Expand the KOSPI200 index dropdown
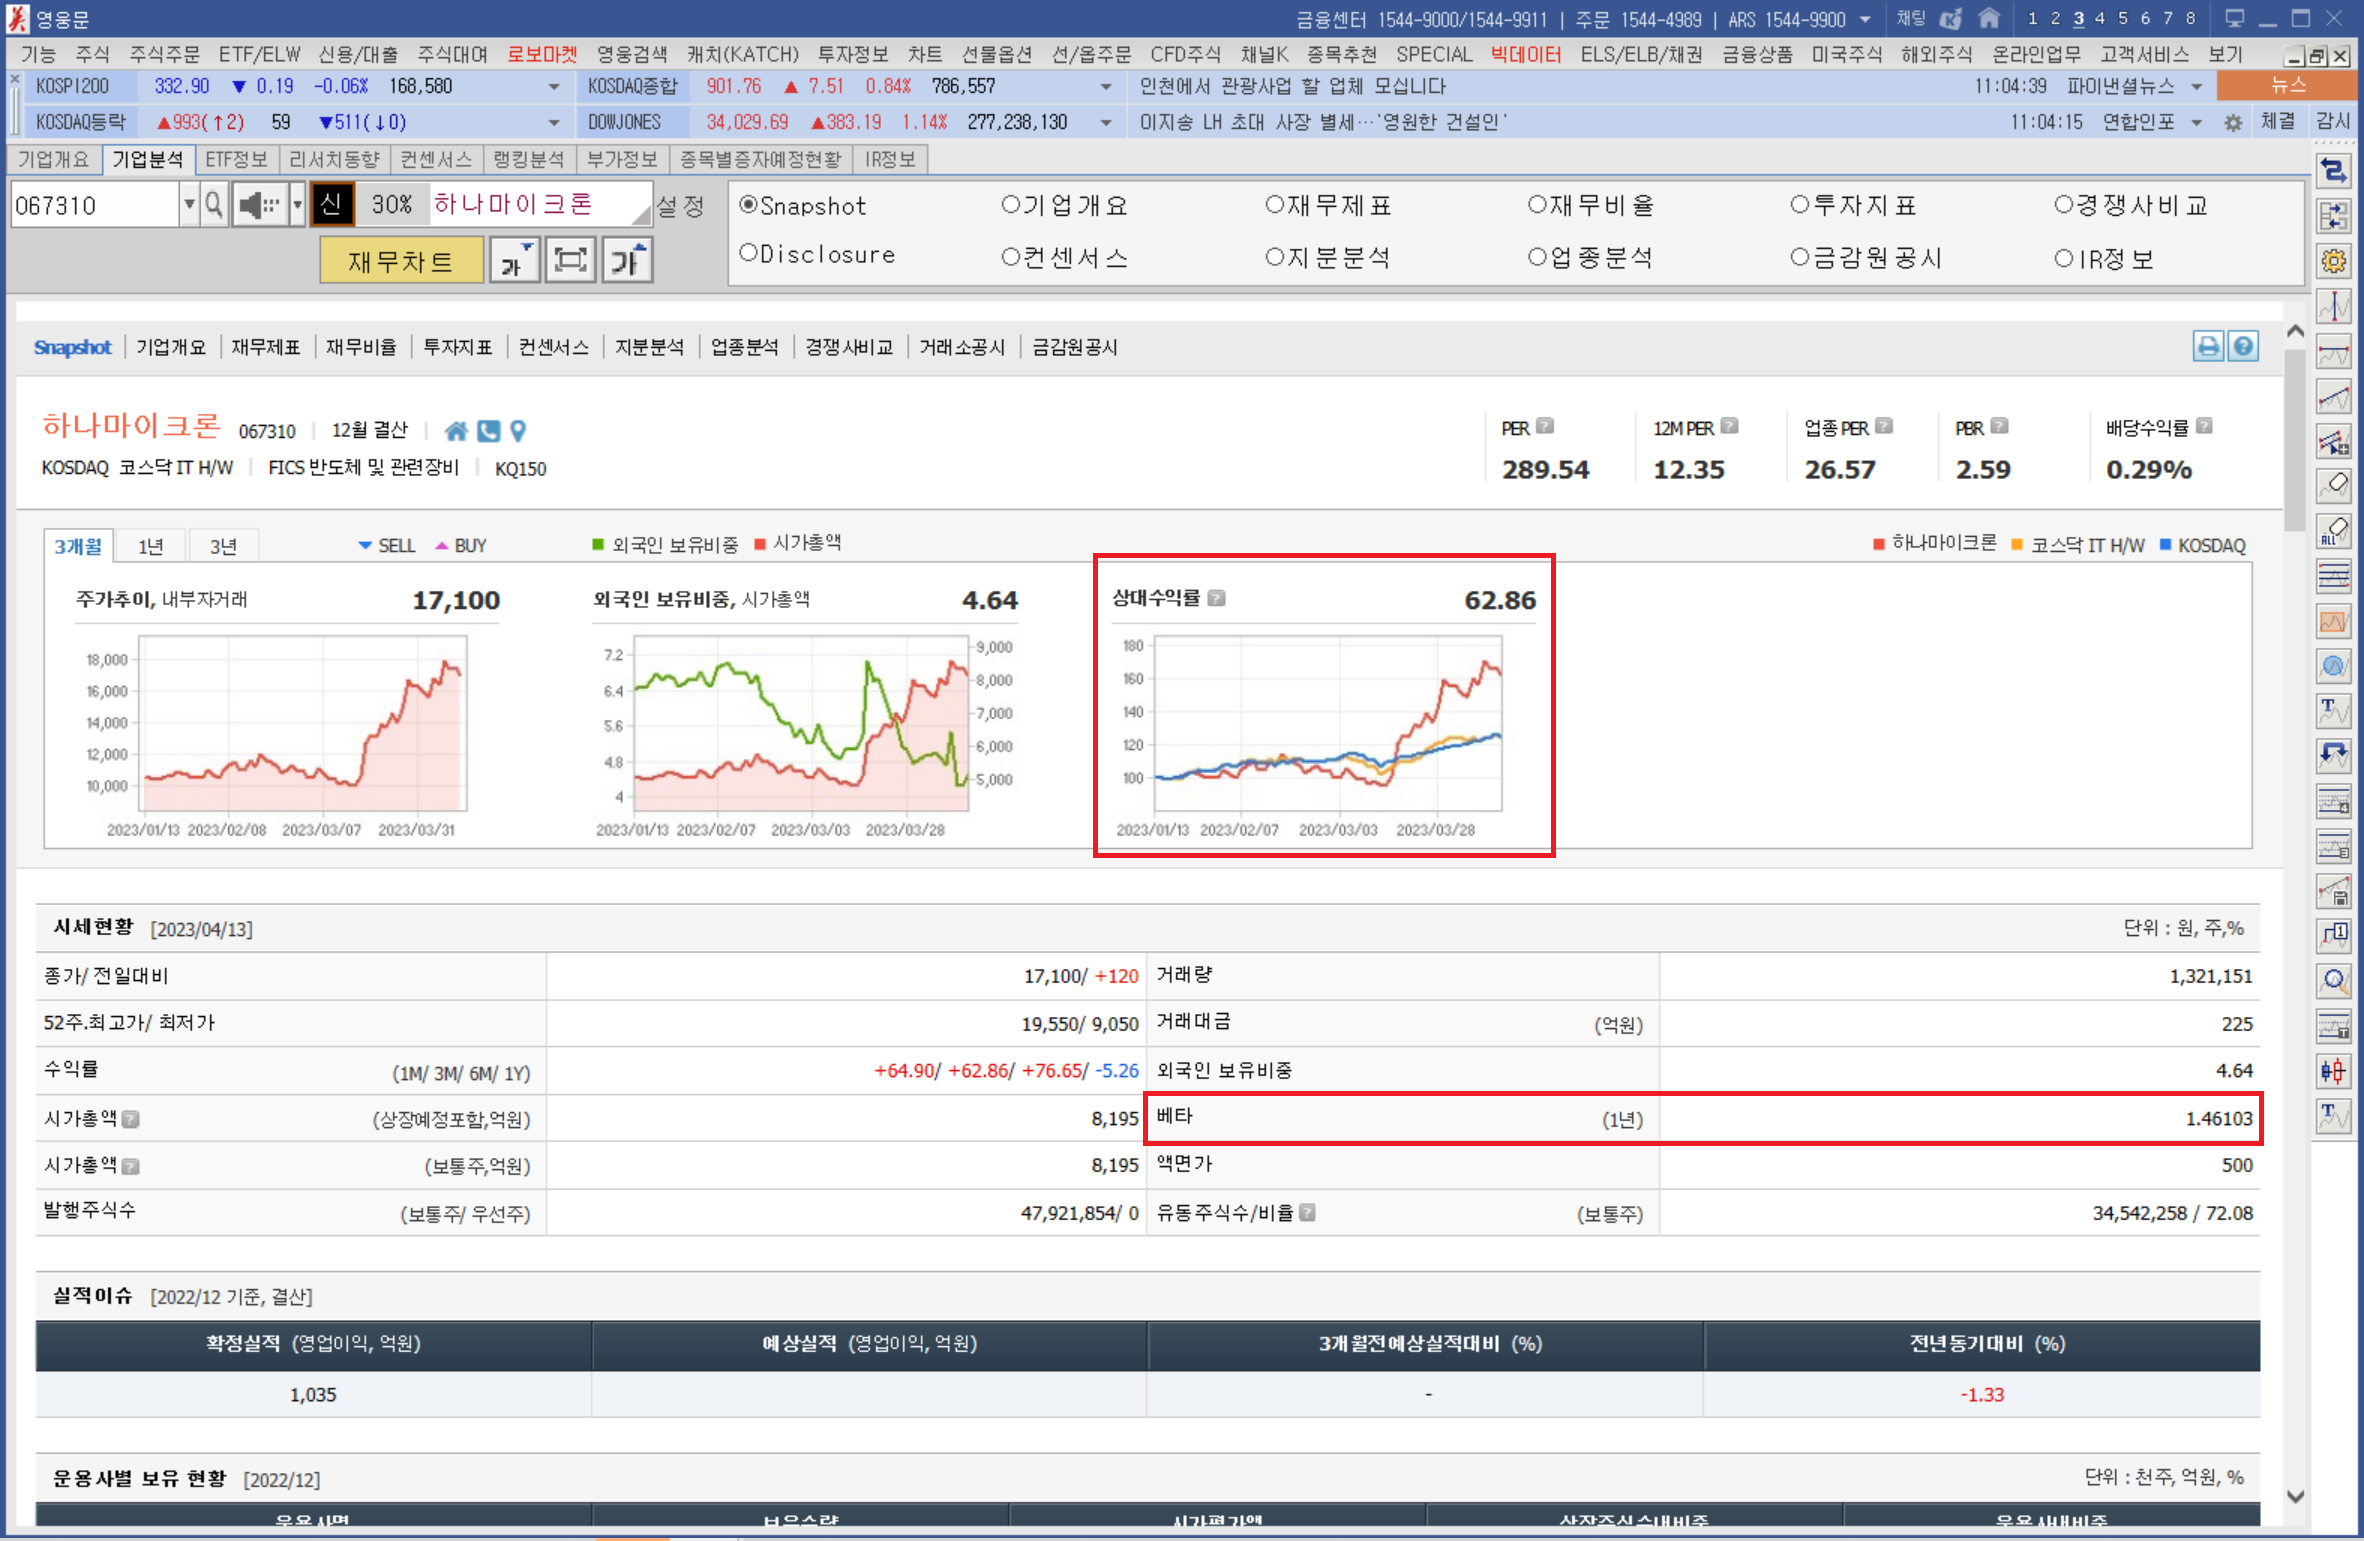Screen dimensions: 2364x1541 point(554,87)
